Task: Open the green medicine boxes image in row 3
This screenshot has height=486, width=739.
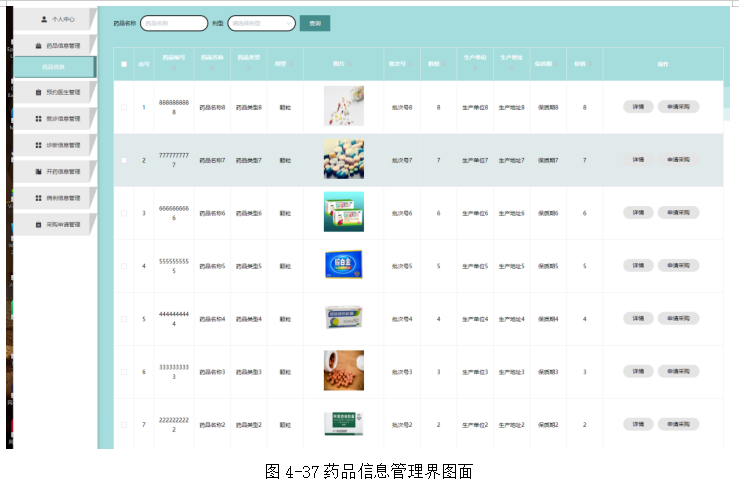Action: coord(344,212)
